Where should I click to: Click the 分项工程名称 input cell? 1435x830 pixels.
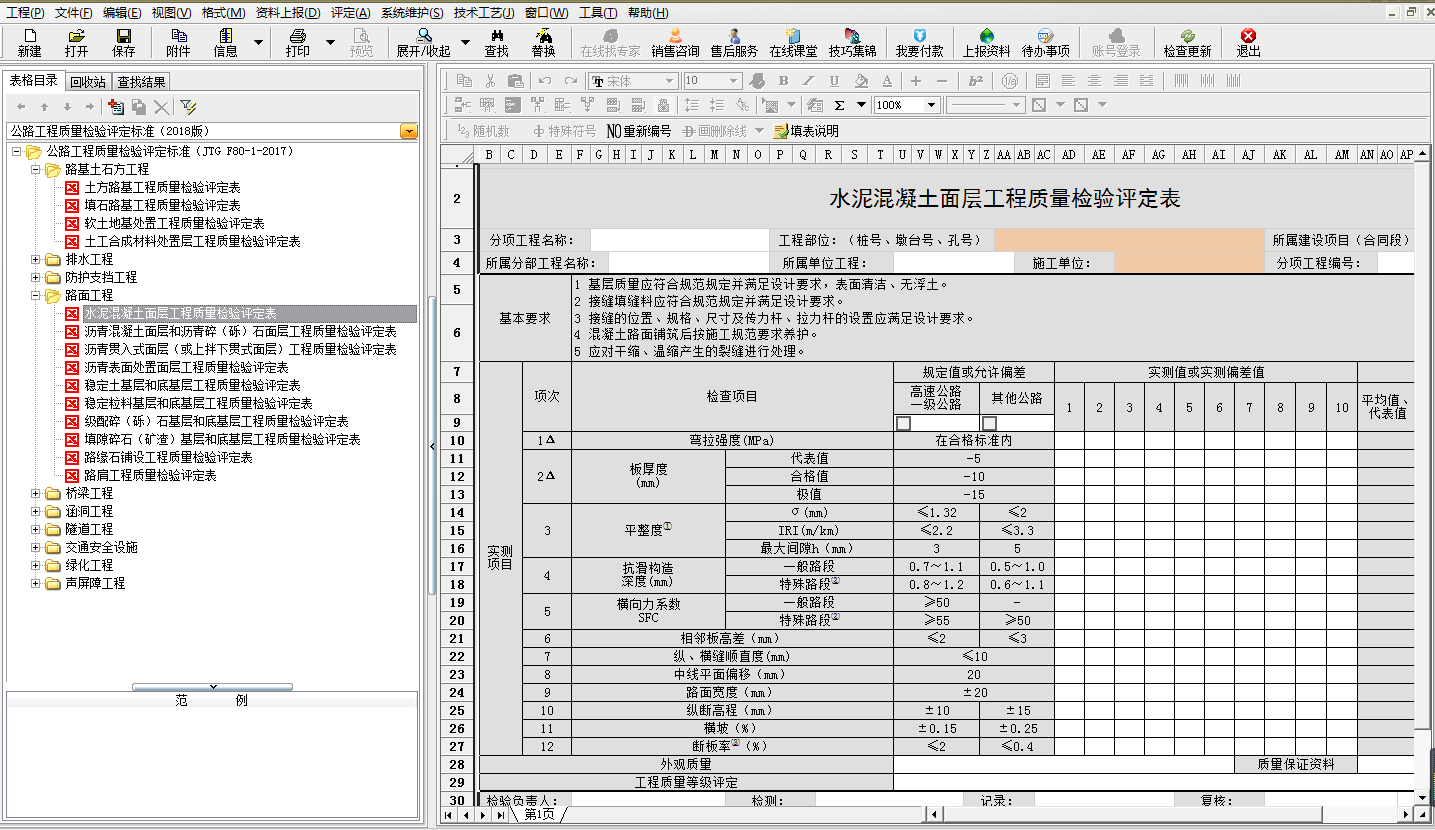pos(681,240)
